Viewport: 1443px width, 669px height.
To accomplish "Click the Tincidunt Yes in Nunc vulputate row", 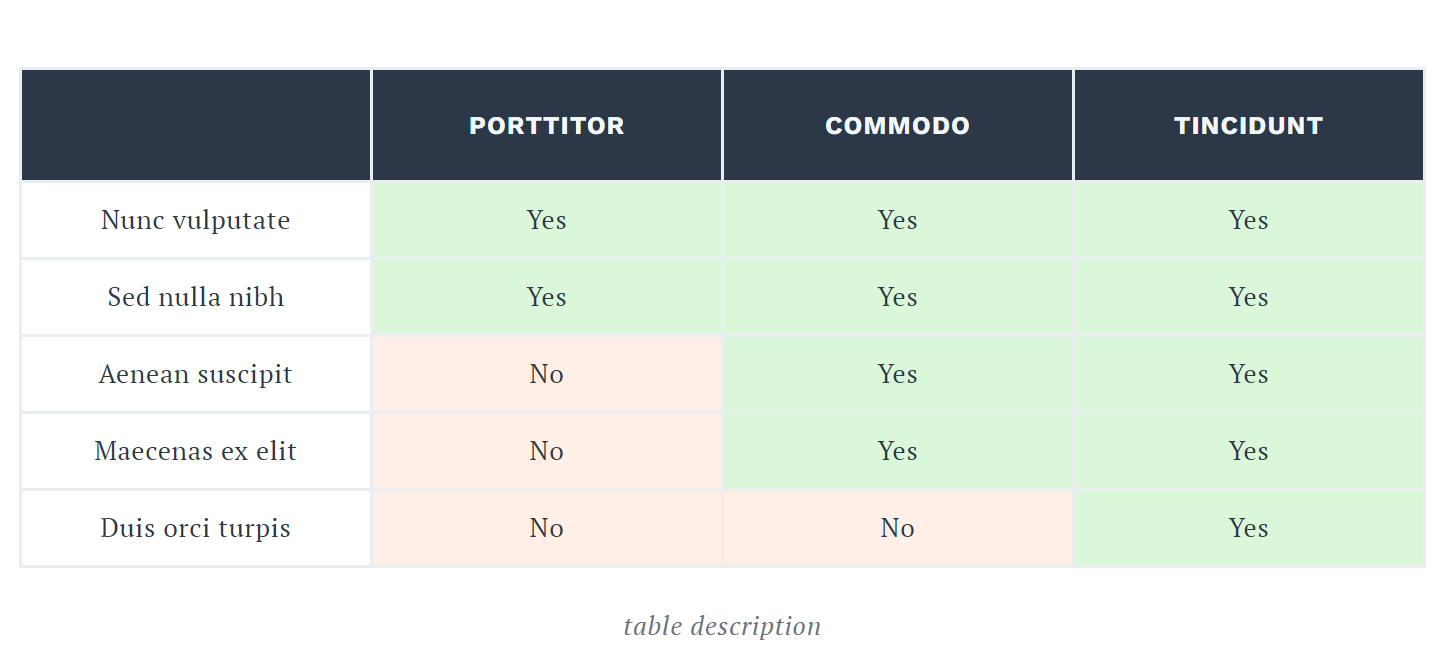I will (x=1249, y=220).
